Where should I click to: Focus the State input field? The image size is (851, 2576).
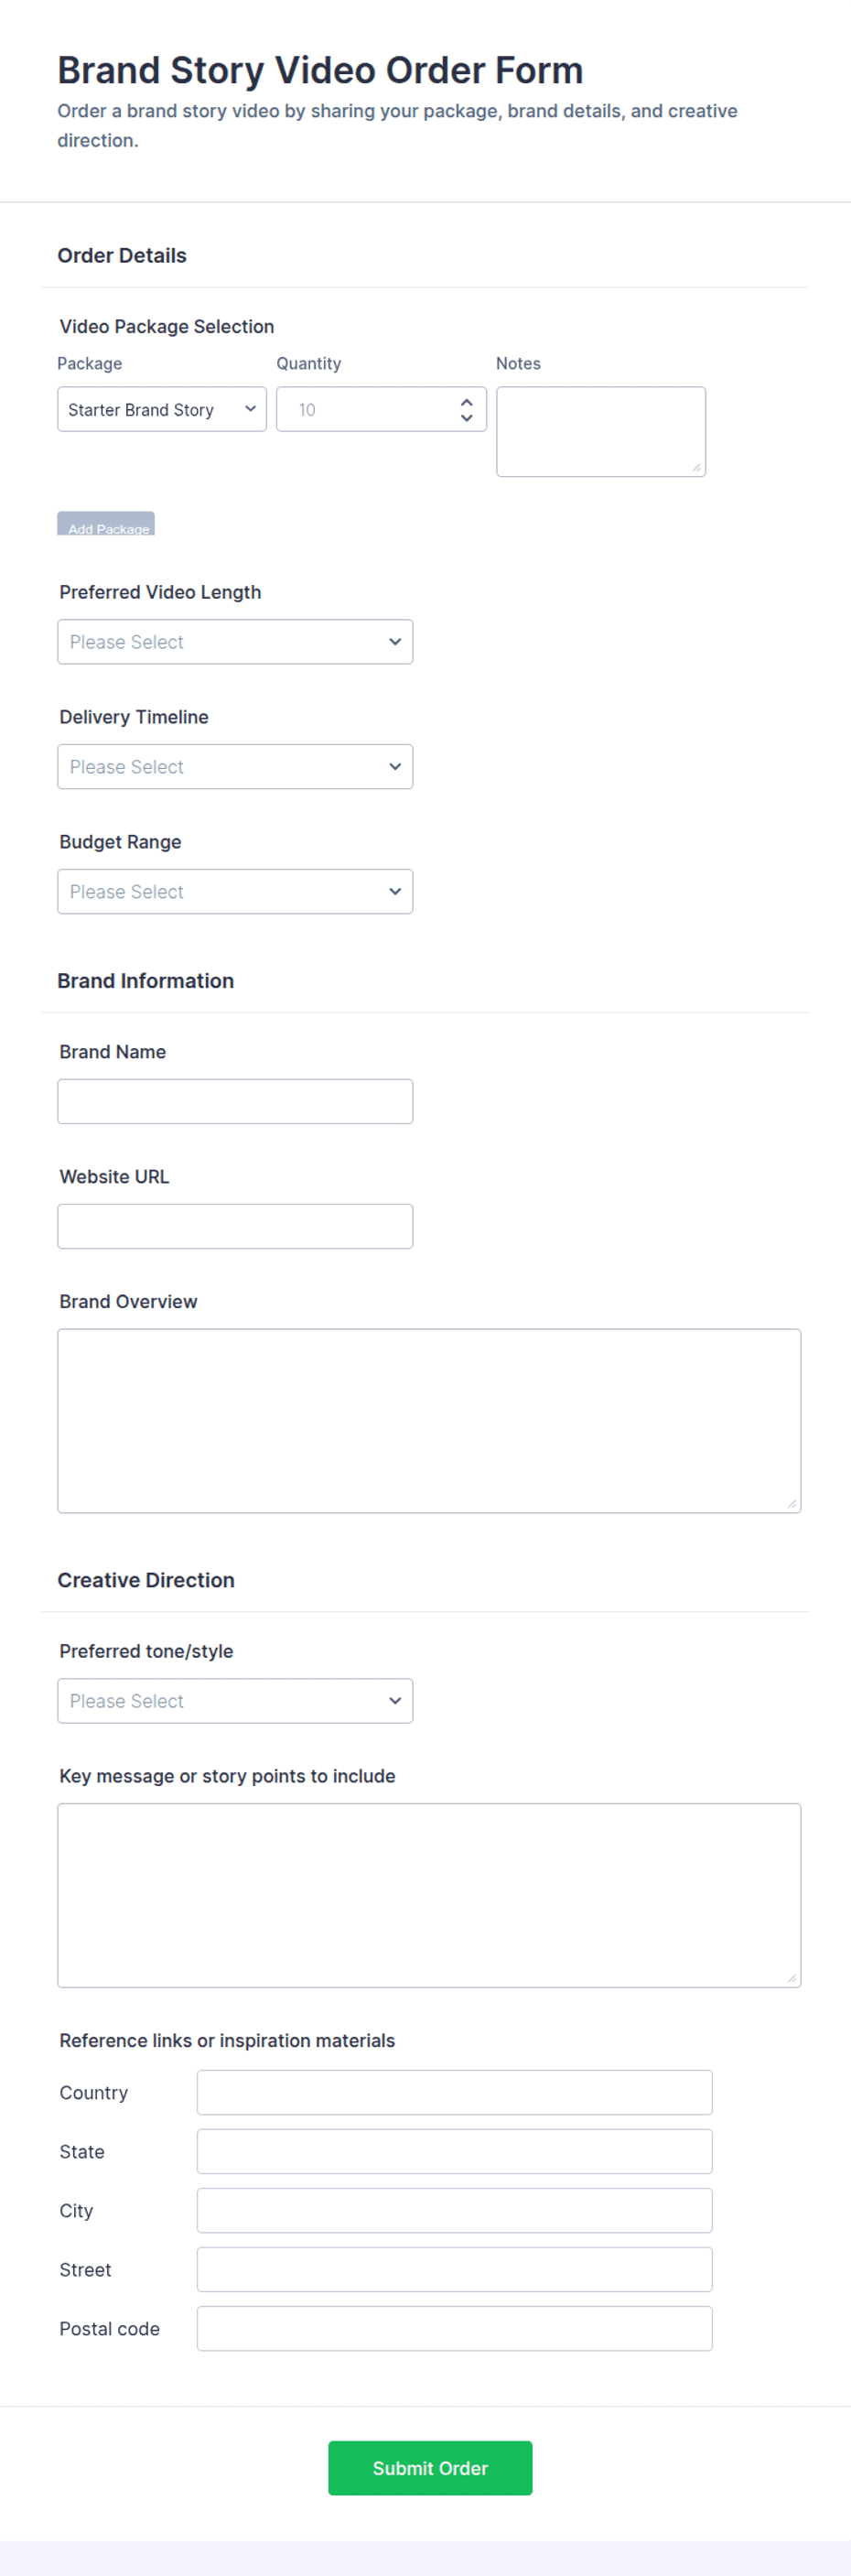coord(455,2151)
